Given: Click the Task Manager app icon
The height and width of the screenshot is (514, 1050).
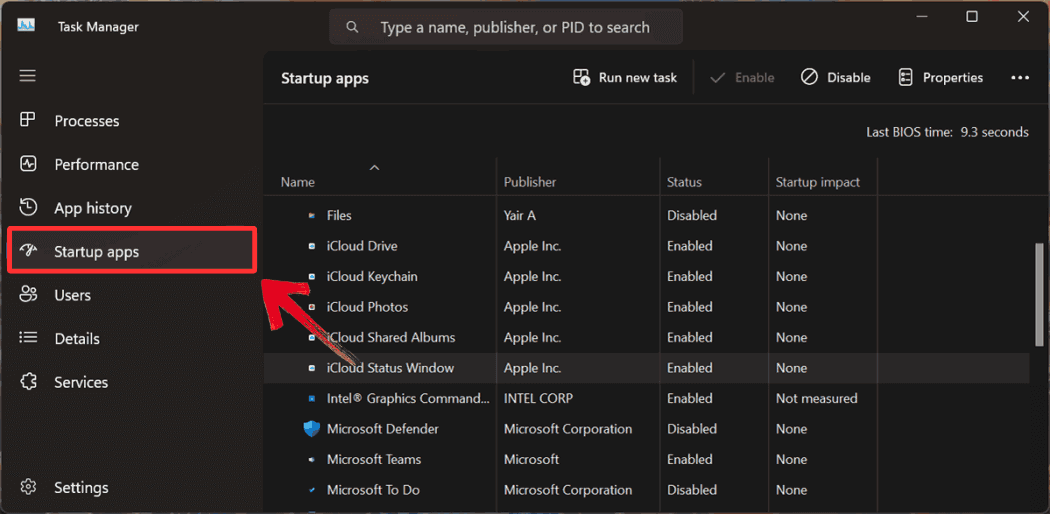Looking at the screenshot, I should coord(26,26).
